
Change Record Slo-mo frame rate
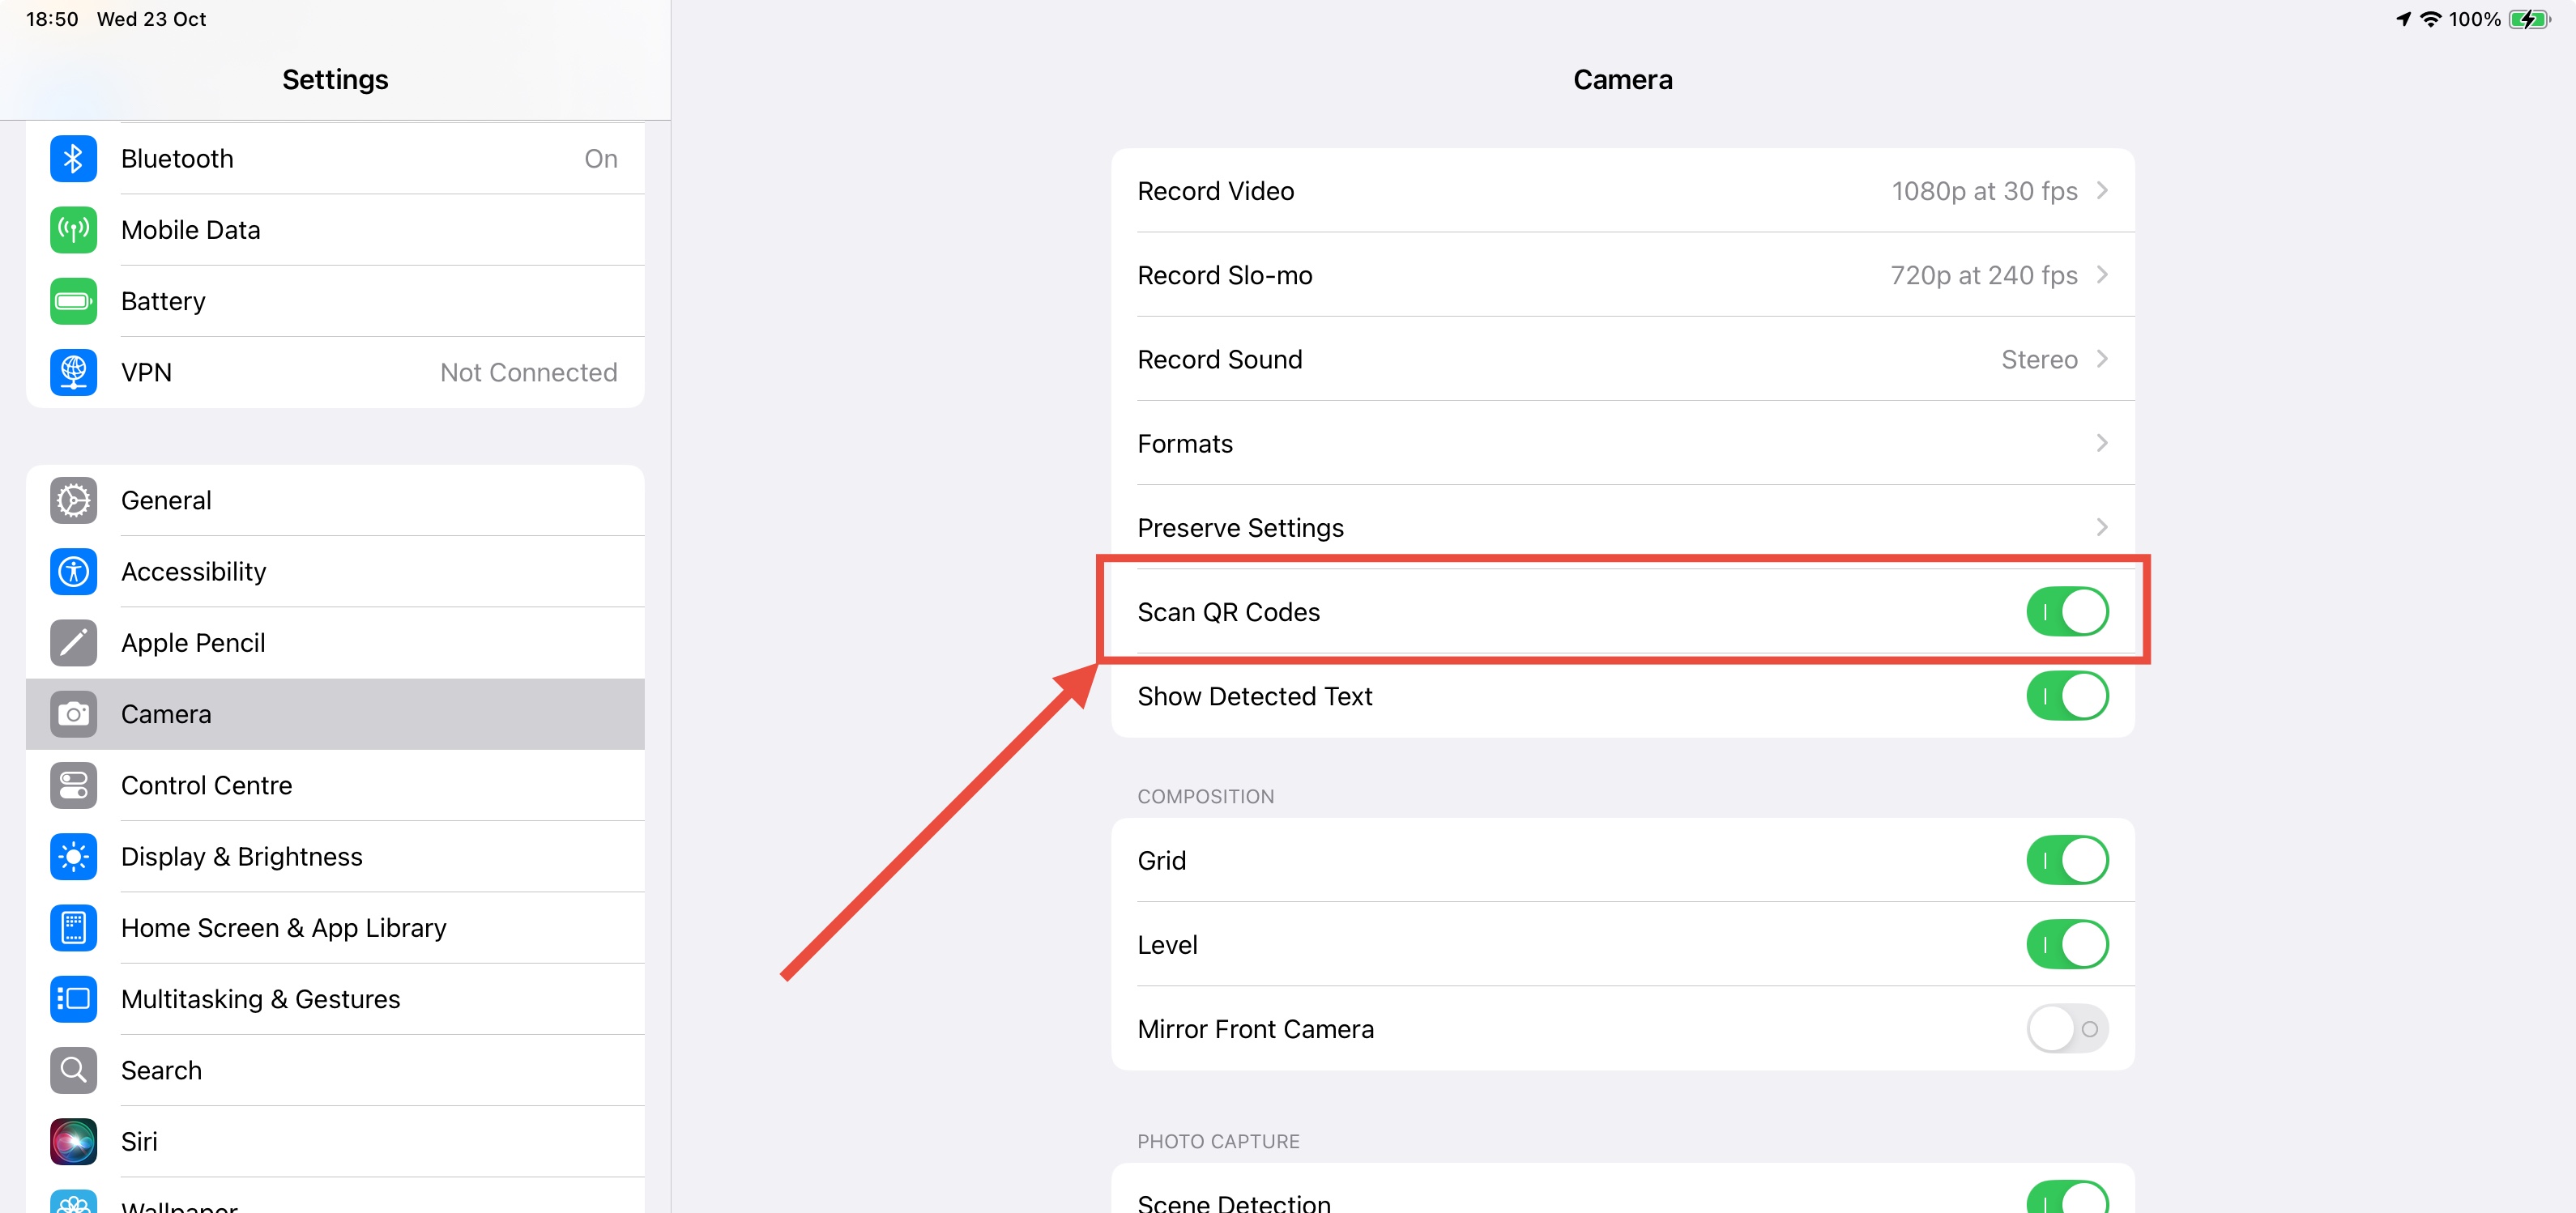(x=1620, y=275)
